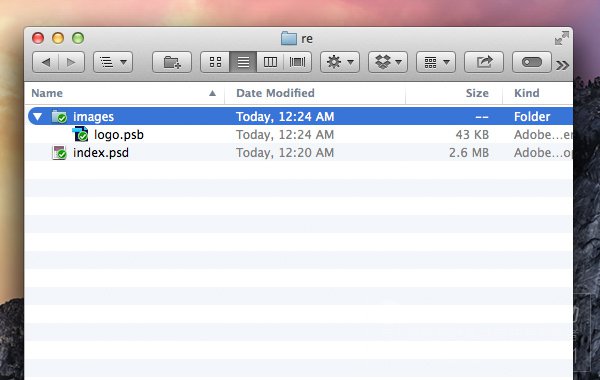600x380 pixels.
Task: Click the Edit Tags toolbar button
Action: 532,62
